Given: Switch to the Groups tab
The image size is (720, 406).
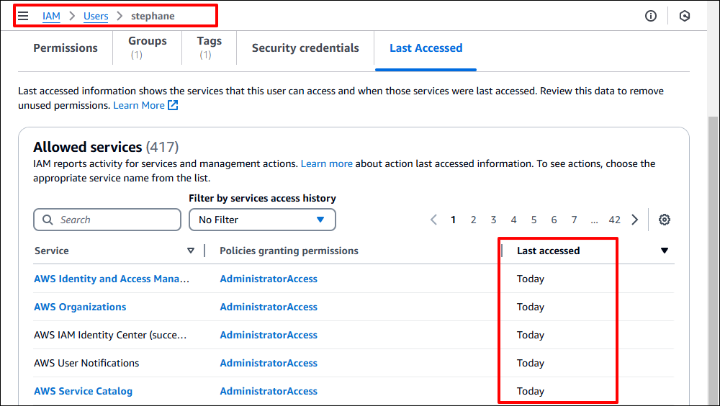Looking at the screenshot, I should click(x=147, y=47).
